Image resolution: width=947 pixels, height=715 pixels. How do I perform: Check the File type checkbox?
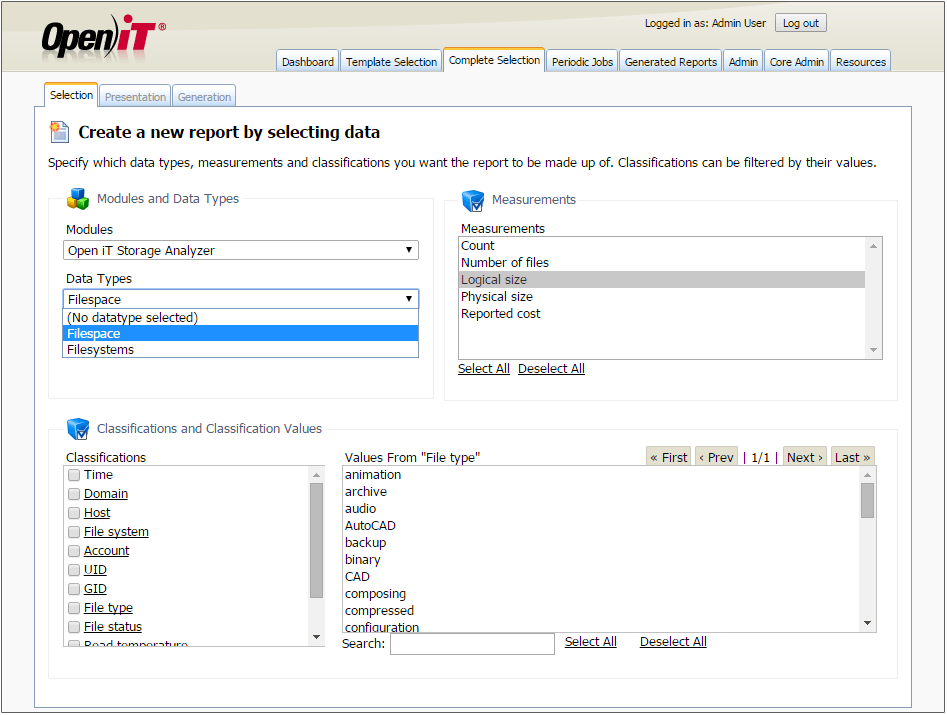click(74, 608)
